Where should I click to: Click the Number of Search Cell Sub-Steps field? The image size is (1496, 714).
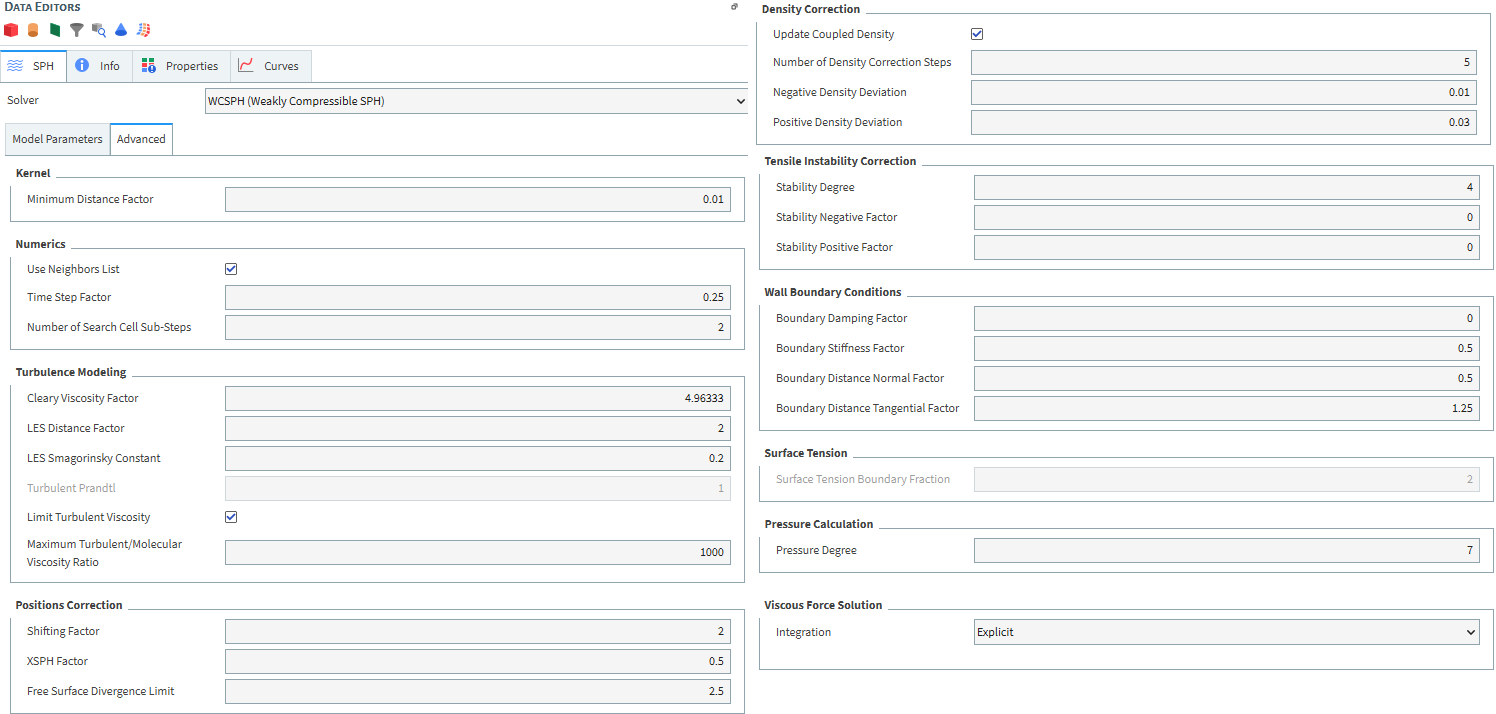pyautogui.click(x=478, y=327)
